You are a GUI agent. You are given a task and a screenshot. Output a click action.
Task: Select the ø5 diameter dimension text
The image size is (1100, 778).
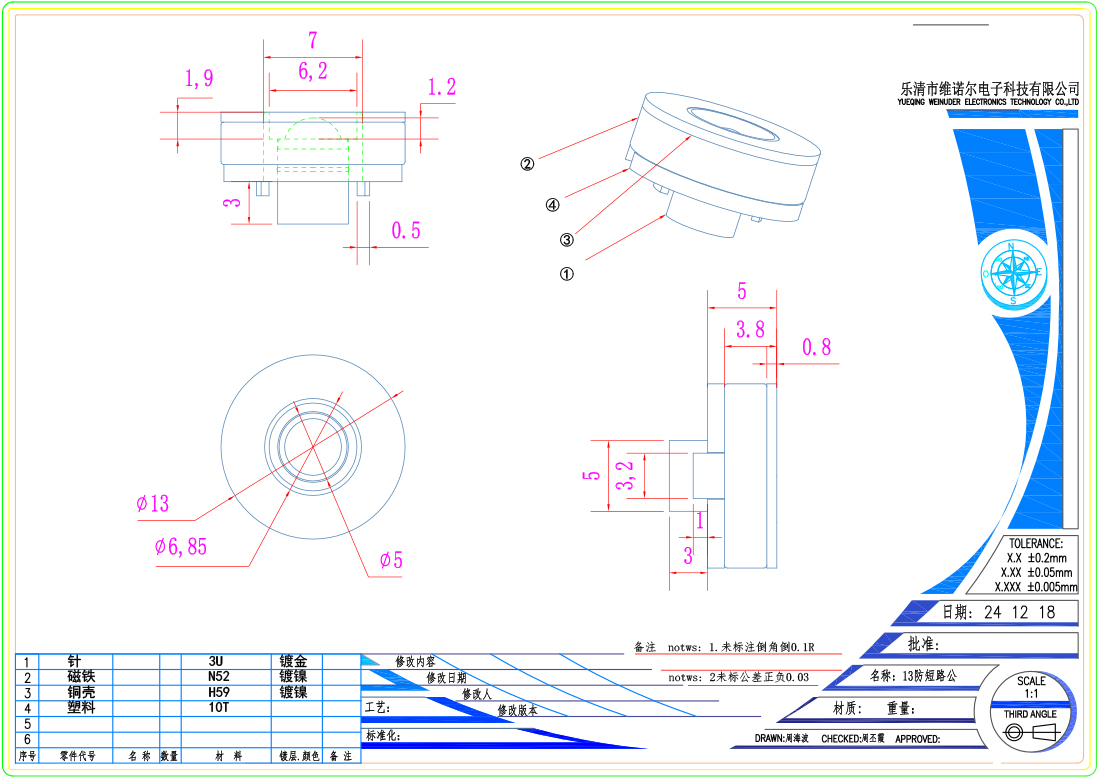pos(391,561)
